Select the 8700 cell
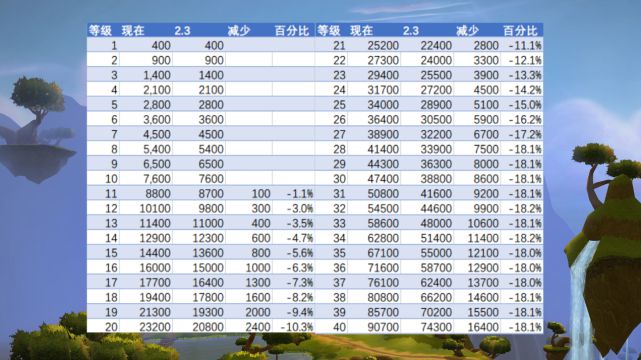Viewport: 641px width, 360px height. click(211, 194)
